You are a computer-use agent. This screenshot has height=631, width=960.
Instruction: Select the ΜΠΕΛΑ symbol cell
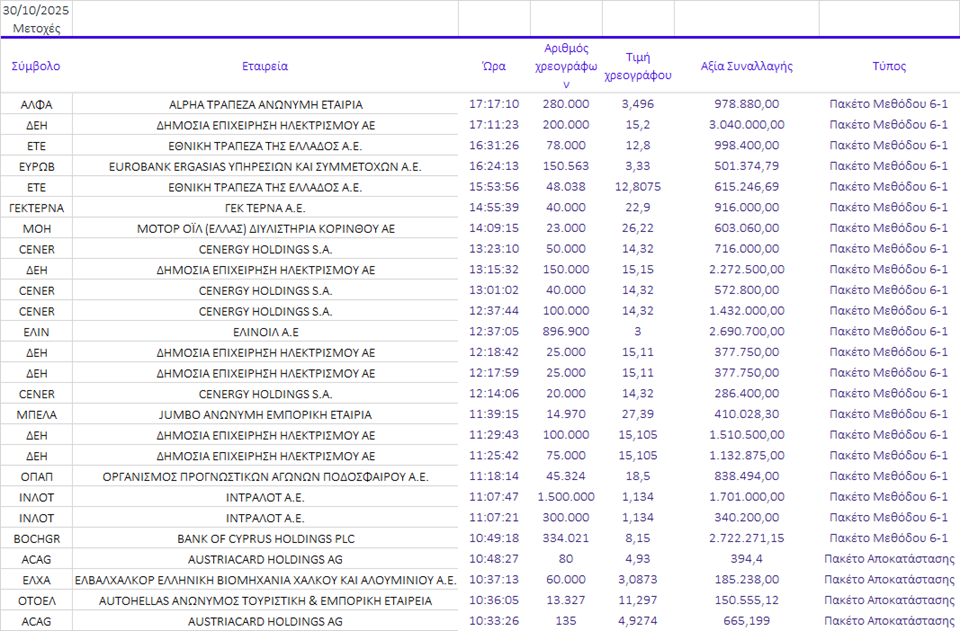click(36, 414)
